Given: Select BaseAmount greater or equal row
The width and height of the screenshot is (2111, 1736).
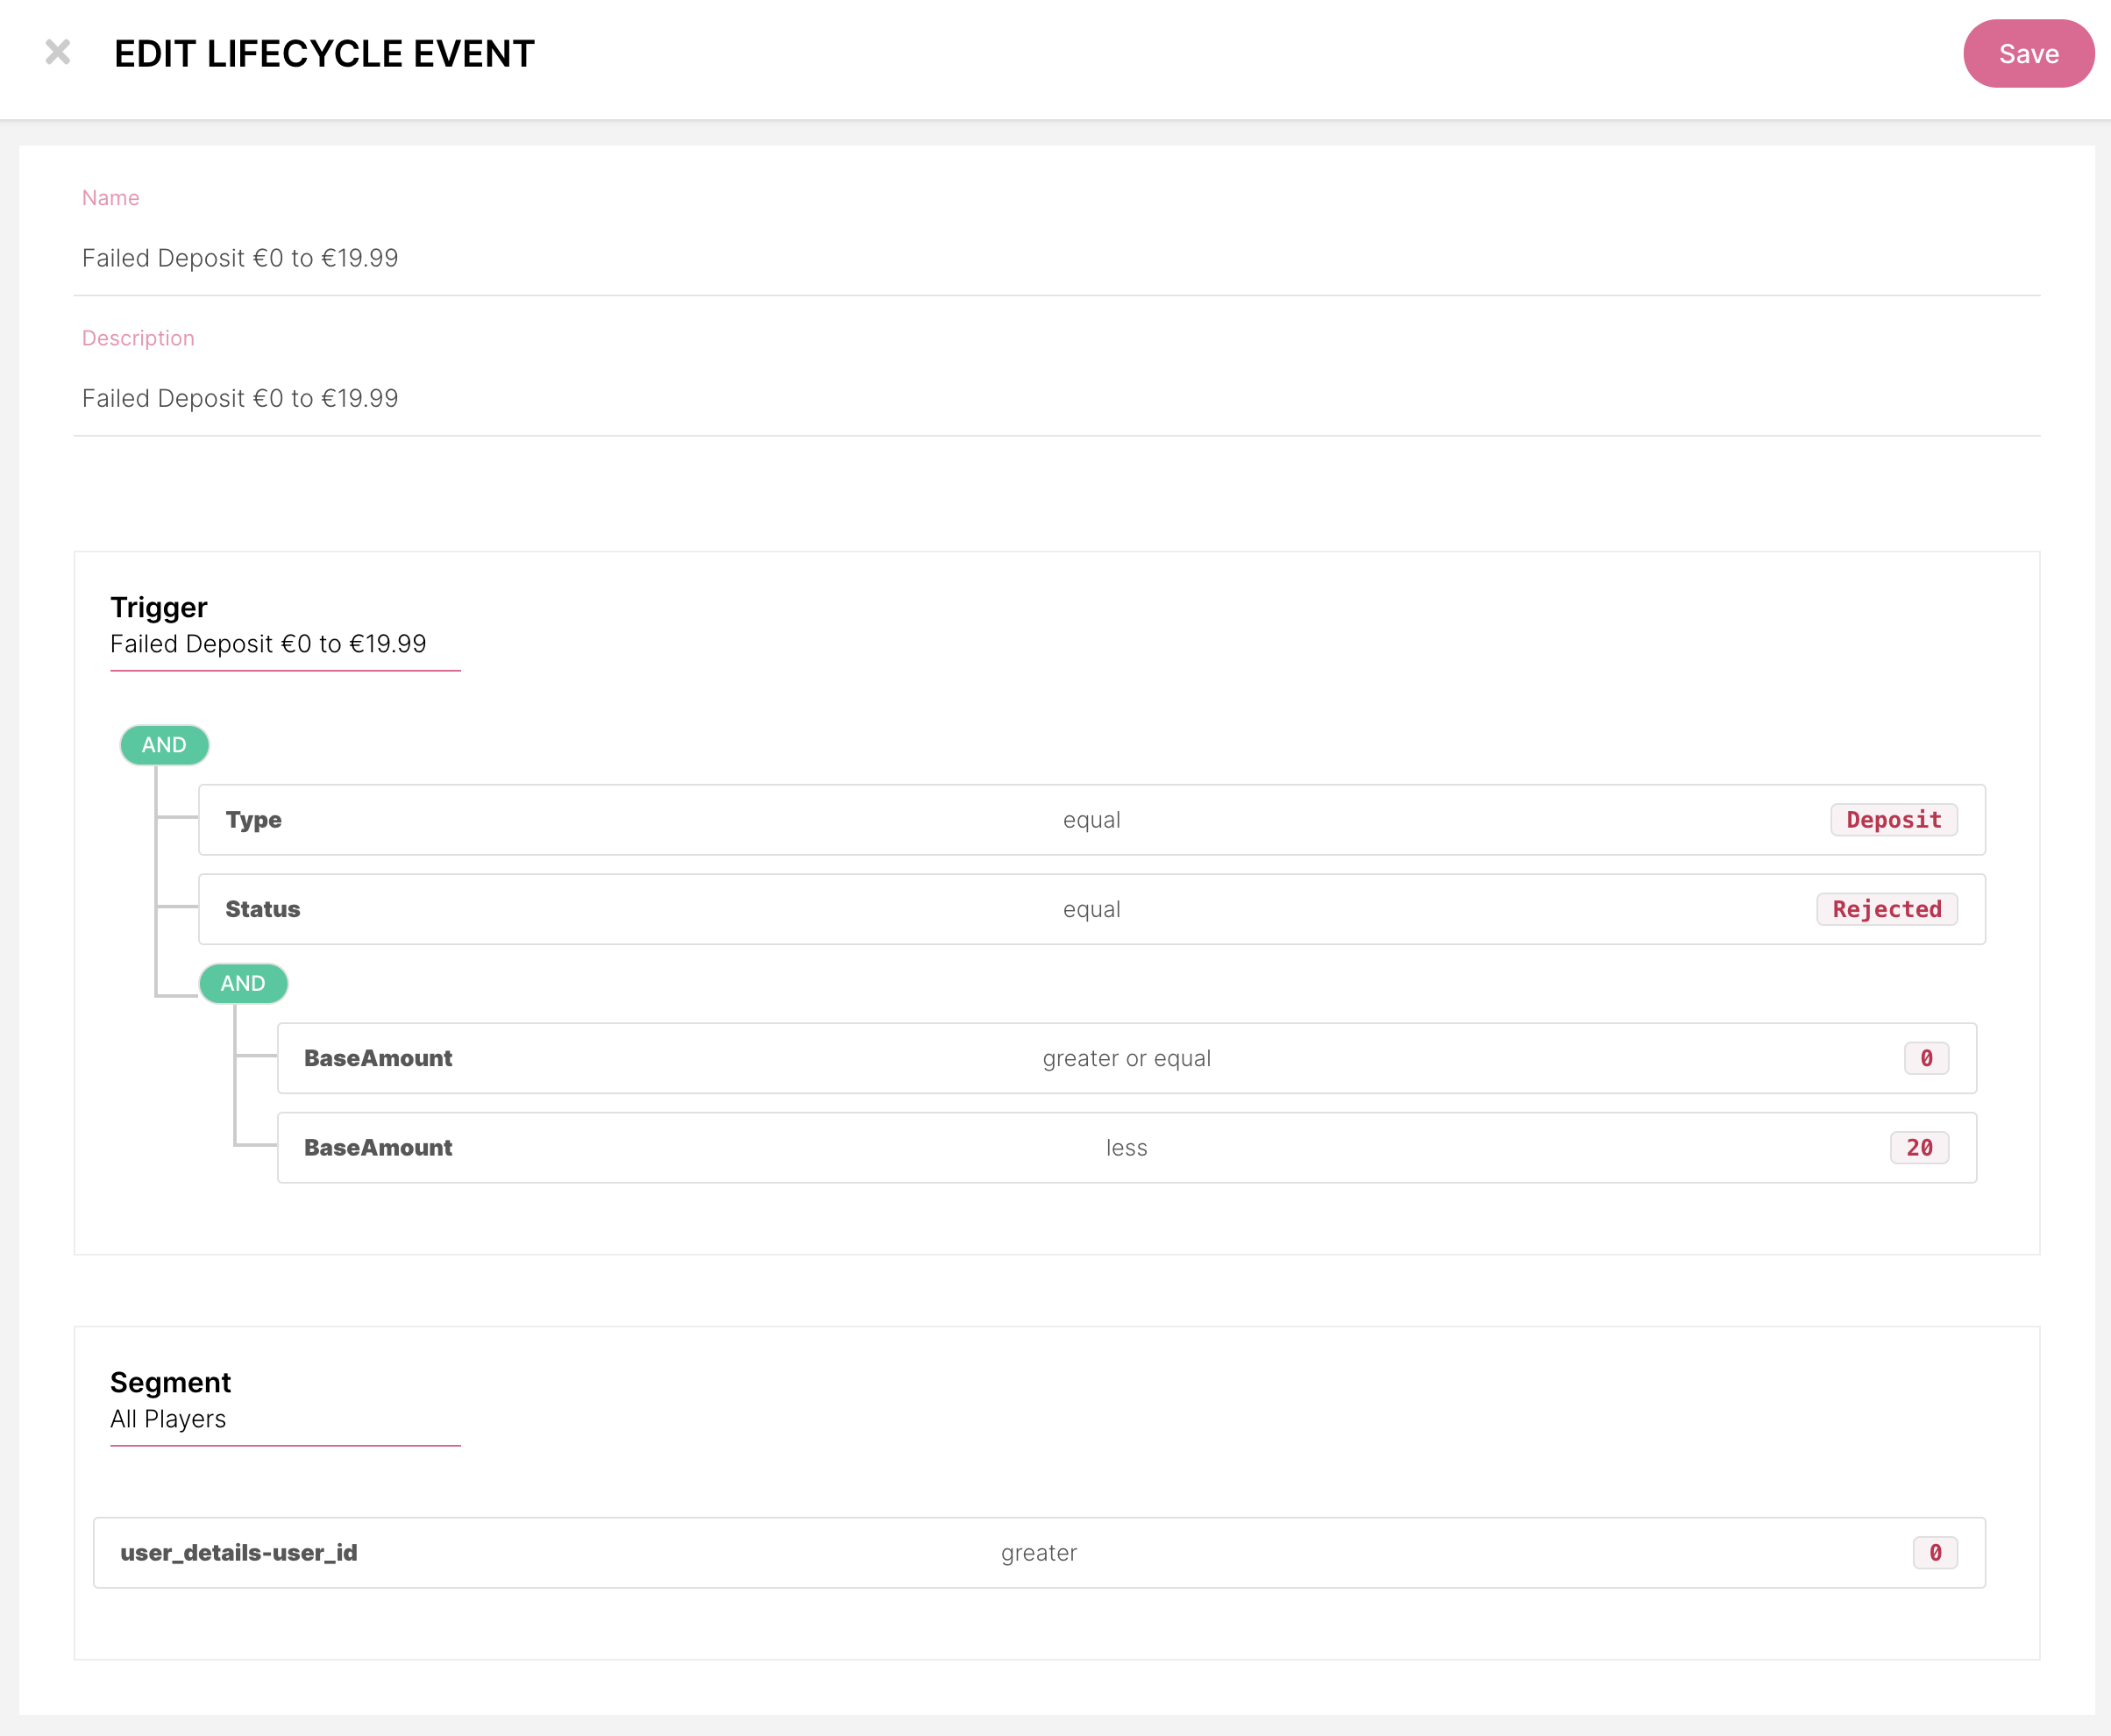Looking at the screenshot, I should pos(1125,1059).
